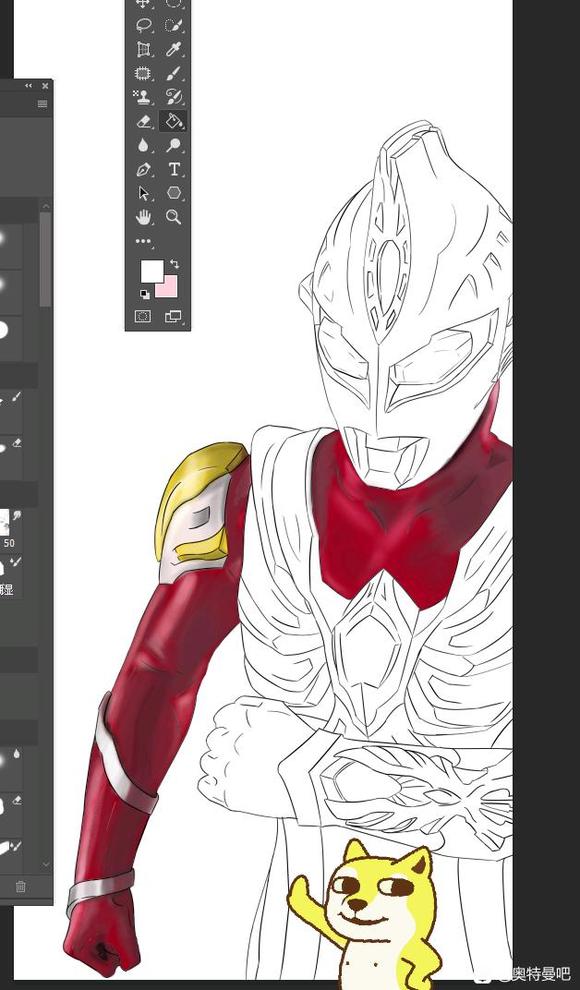Viewport: 580px width, 990px height.
Task: Select the Art History Brush tool
Action: pos(174,97)
